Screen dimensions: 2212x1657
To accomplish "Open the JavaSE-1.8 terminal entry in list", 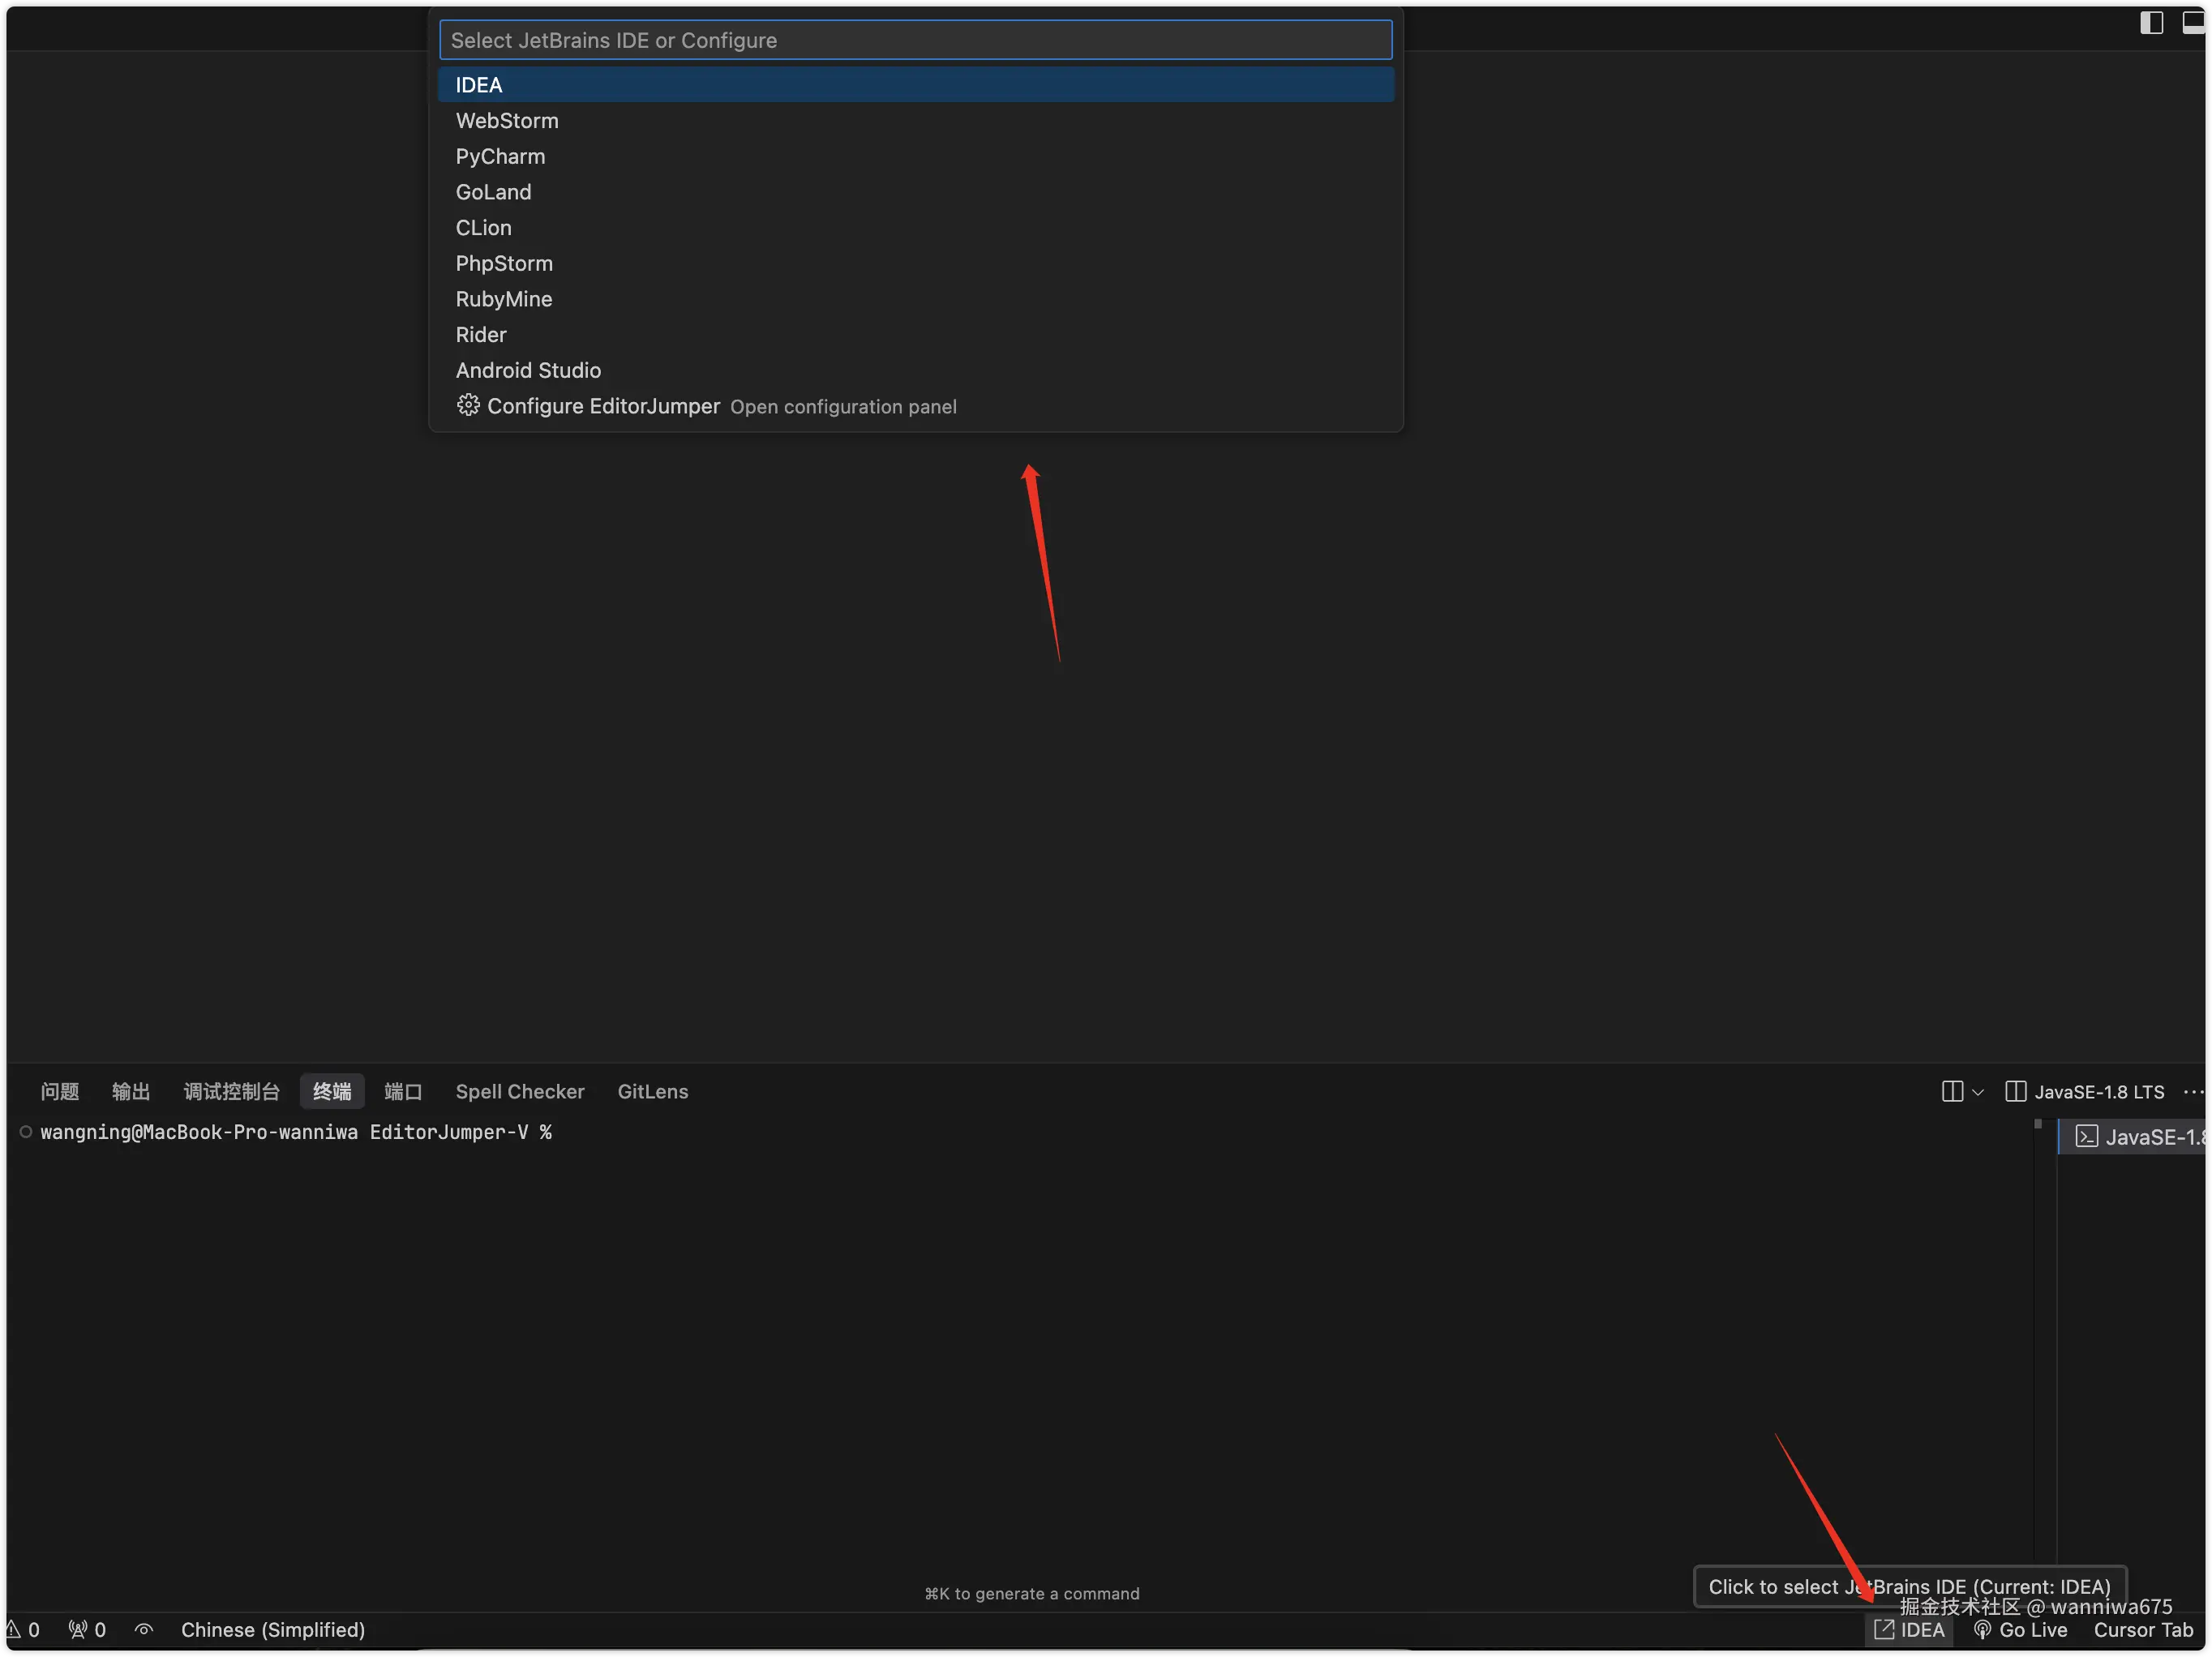I will pyautogui.click(x=2140, y=1137).
